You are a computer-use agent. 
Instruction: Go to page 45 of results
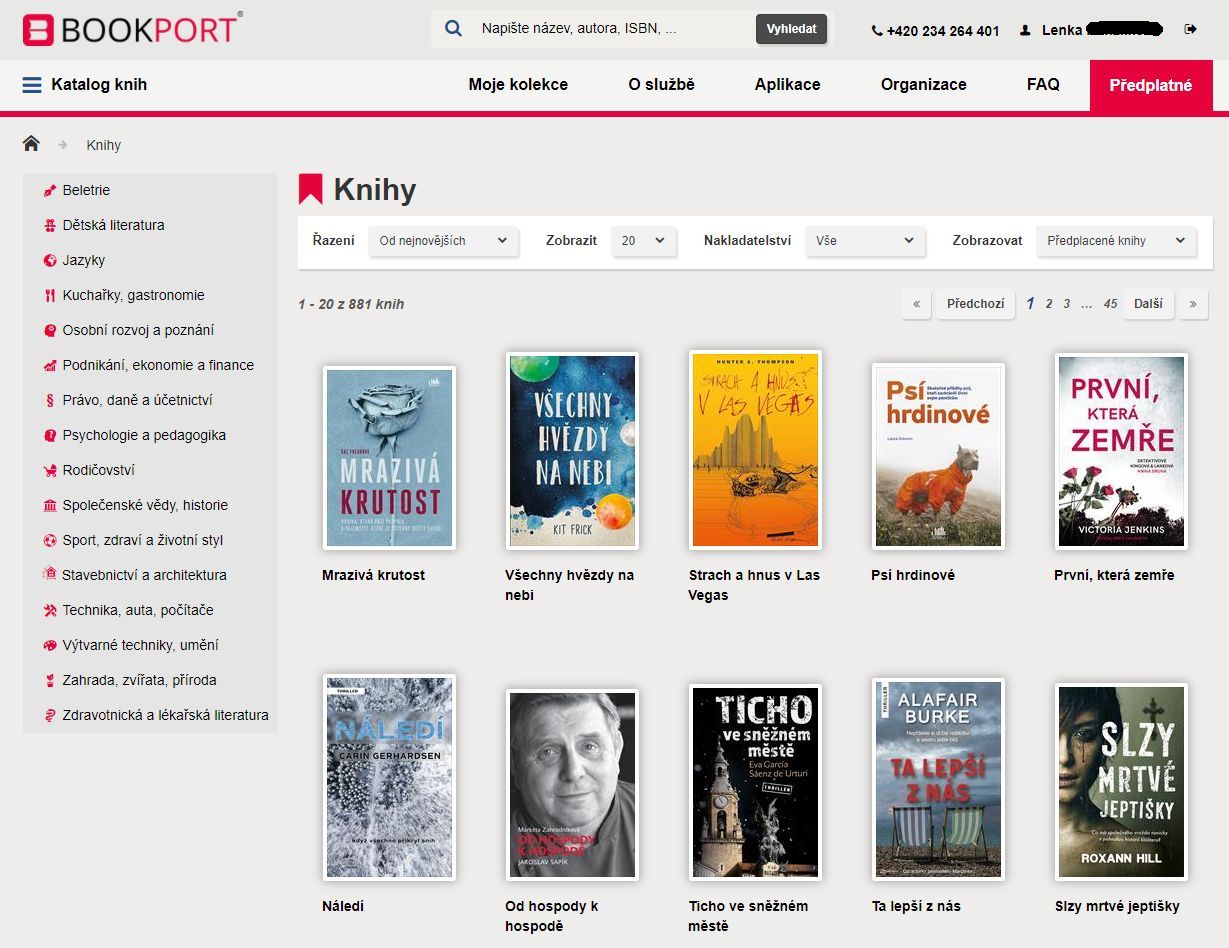(1110, 304)
